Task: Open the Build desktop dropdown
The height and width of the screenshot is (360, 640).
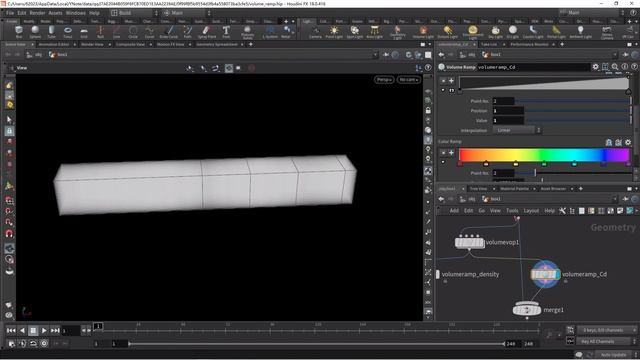Action: pos(134,13)
